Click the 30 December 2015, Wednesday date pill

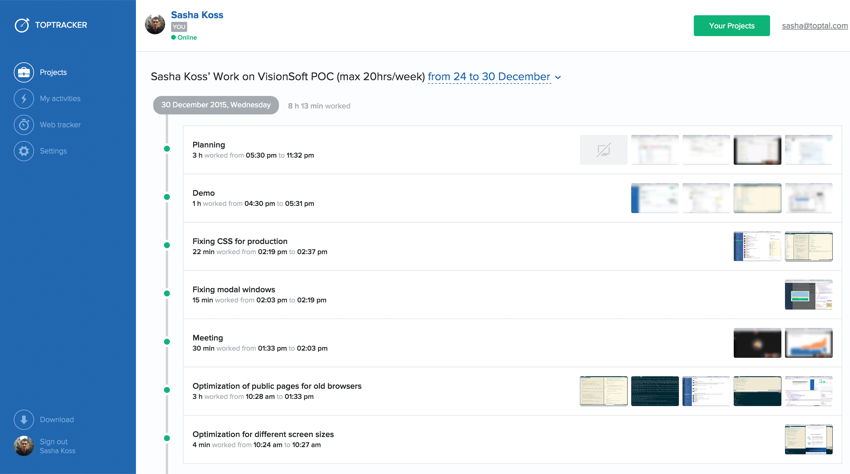216,105
